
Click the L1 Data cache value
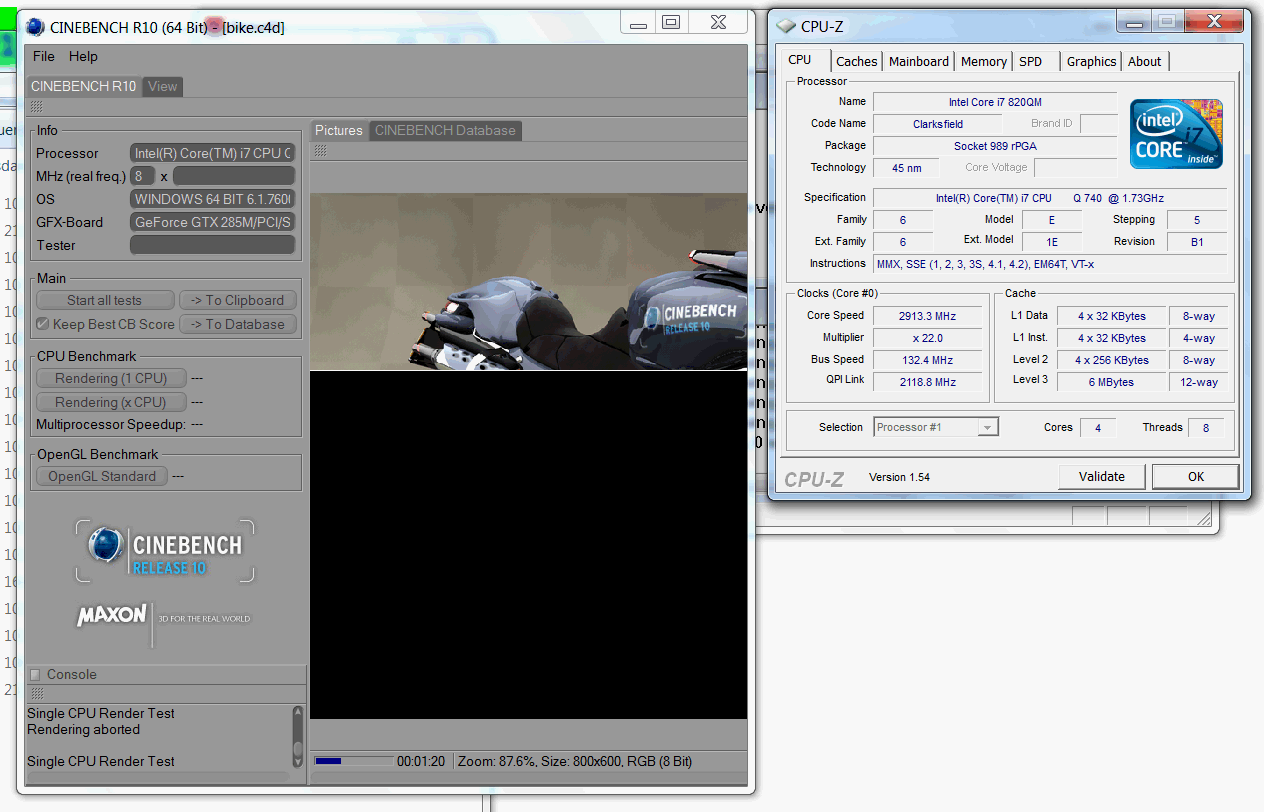tap(1112, 316)
